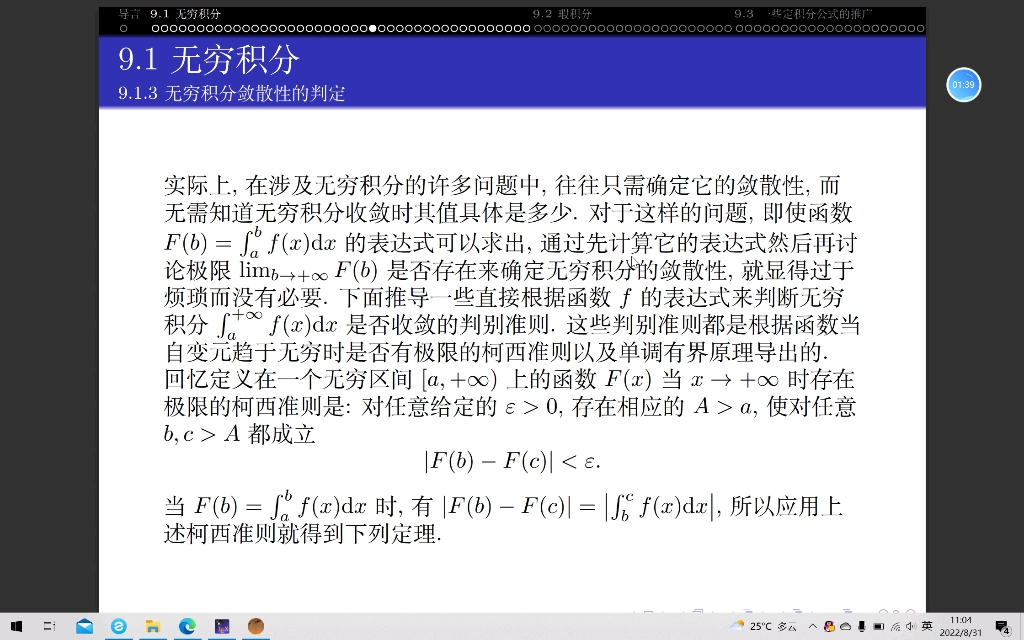
Task: Mute system volume from the tray
Action: click(x=911, y=627)
